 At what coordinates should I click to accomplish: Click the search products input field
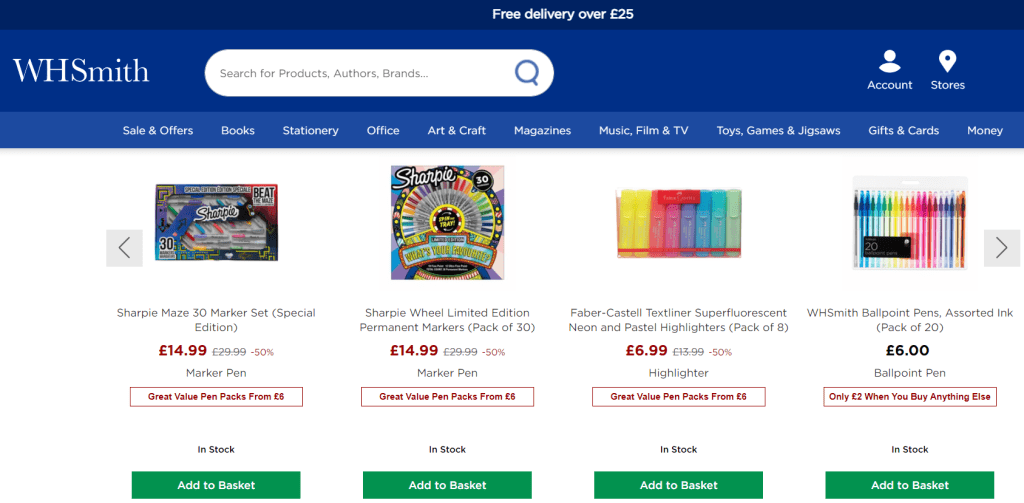click(x=360, y=73)
